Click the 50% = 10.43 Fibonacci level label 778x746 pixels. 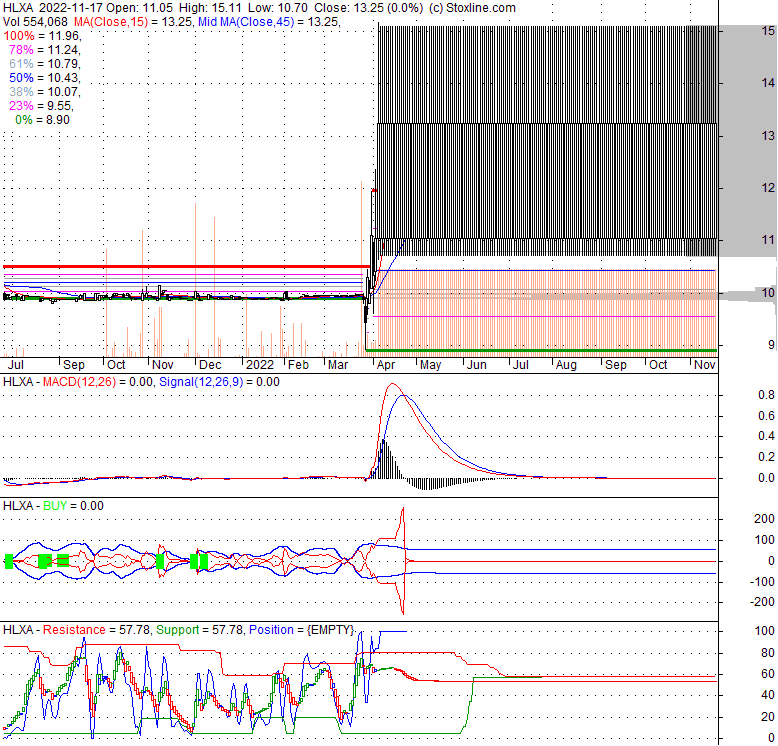coord(42,77)
